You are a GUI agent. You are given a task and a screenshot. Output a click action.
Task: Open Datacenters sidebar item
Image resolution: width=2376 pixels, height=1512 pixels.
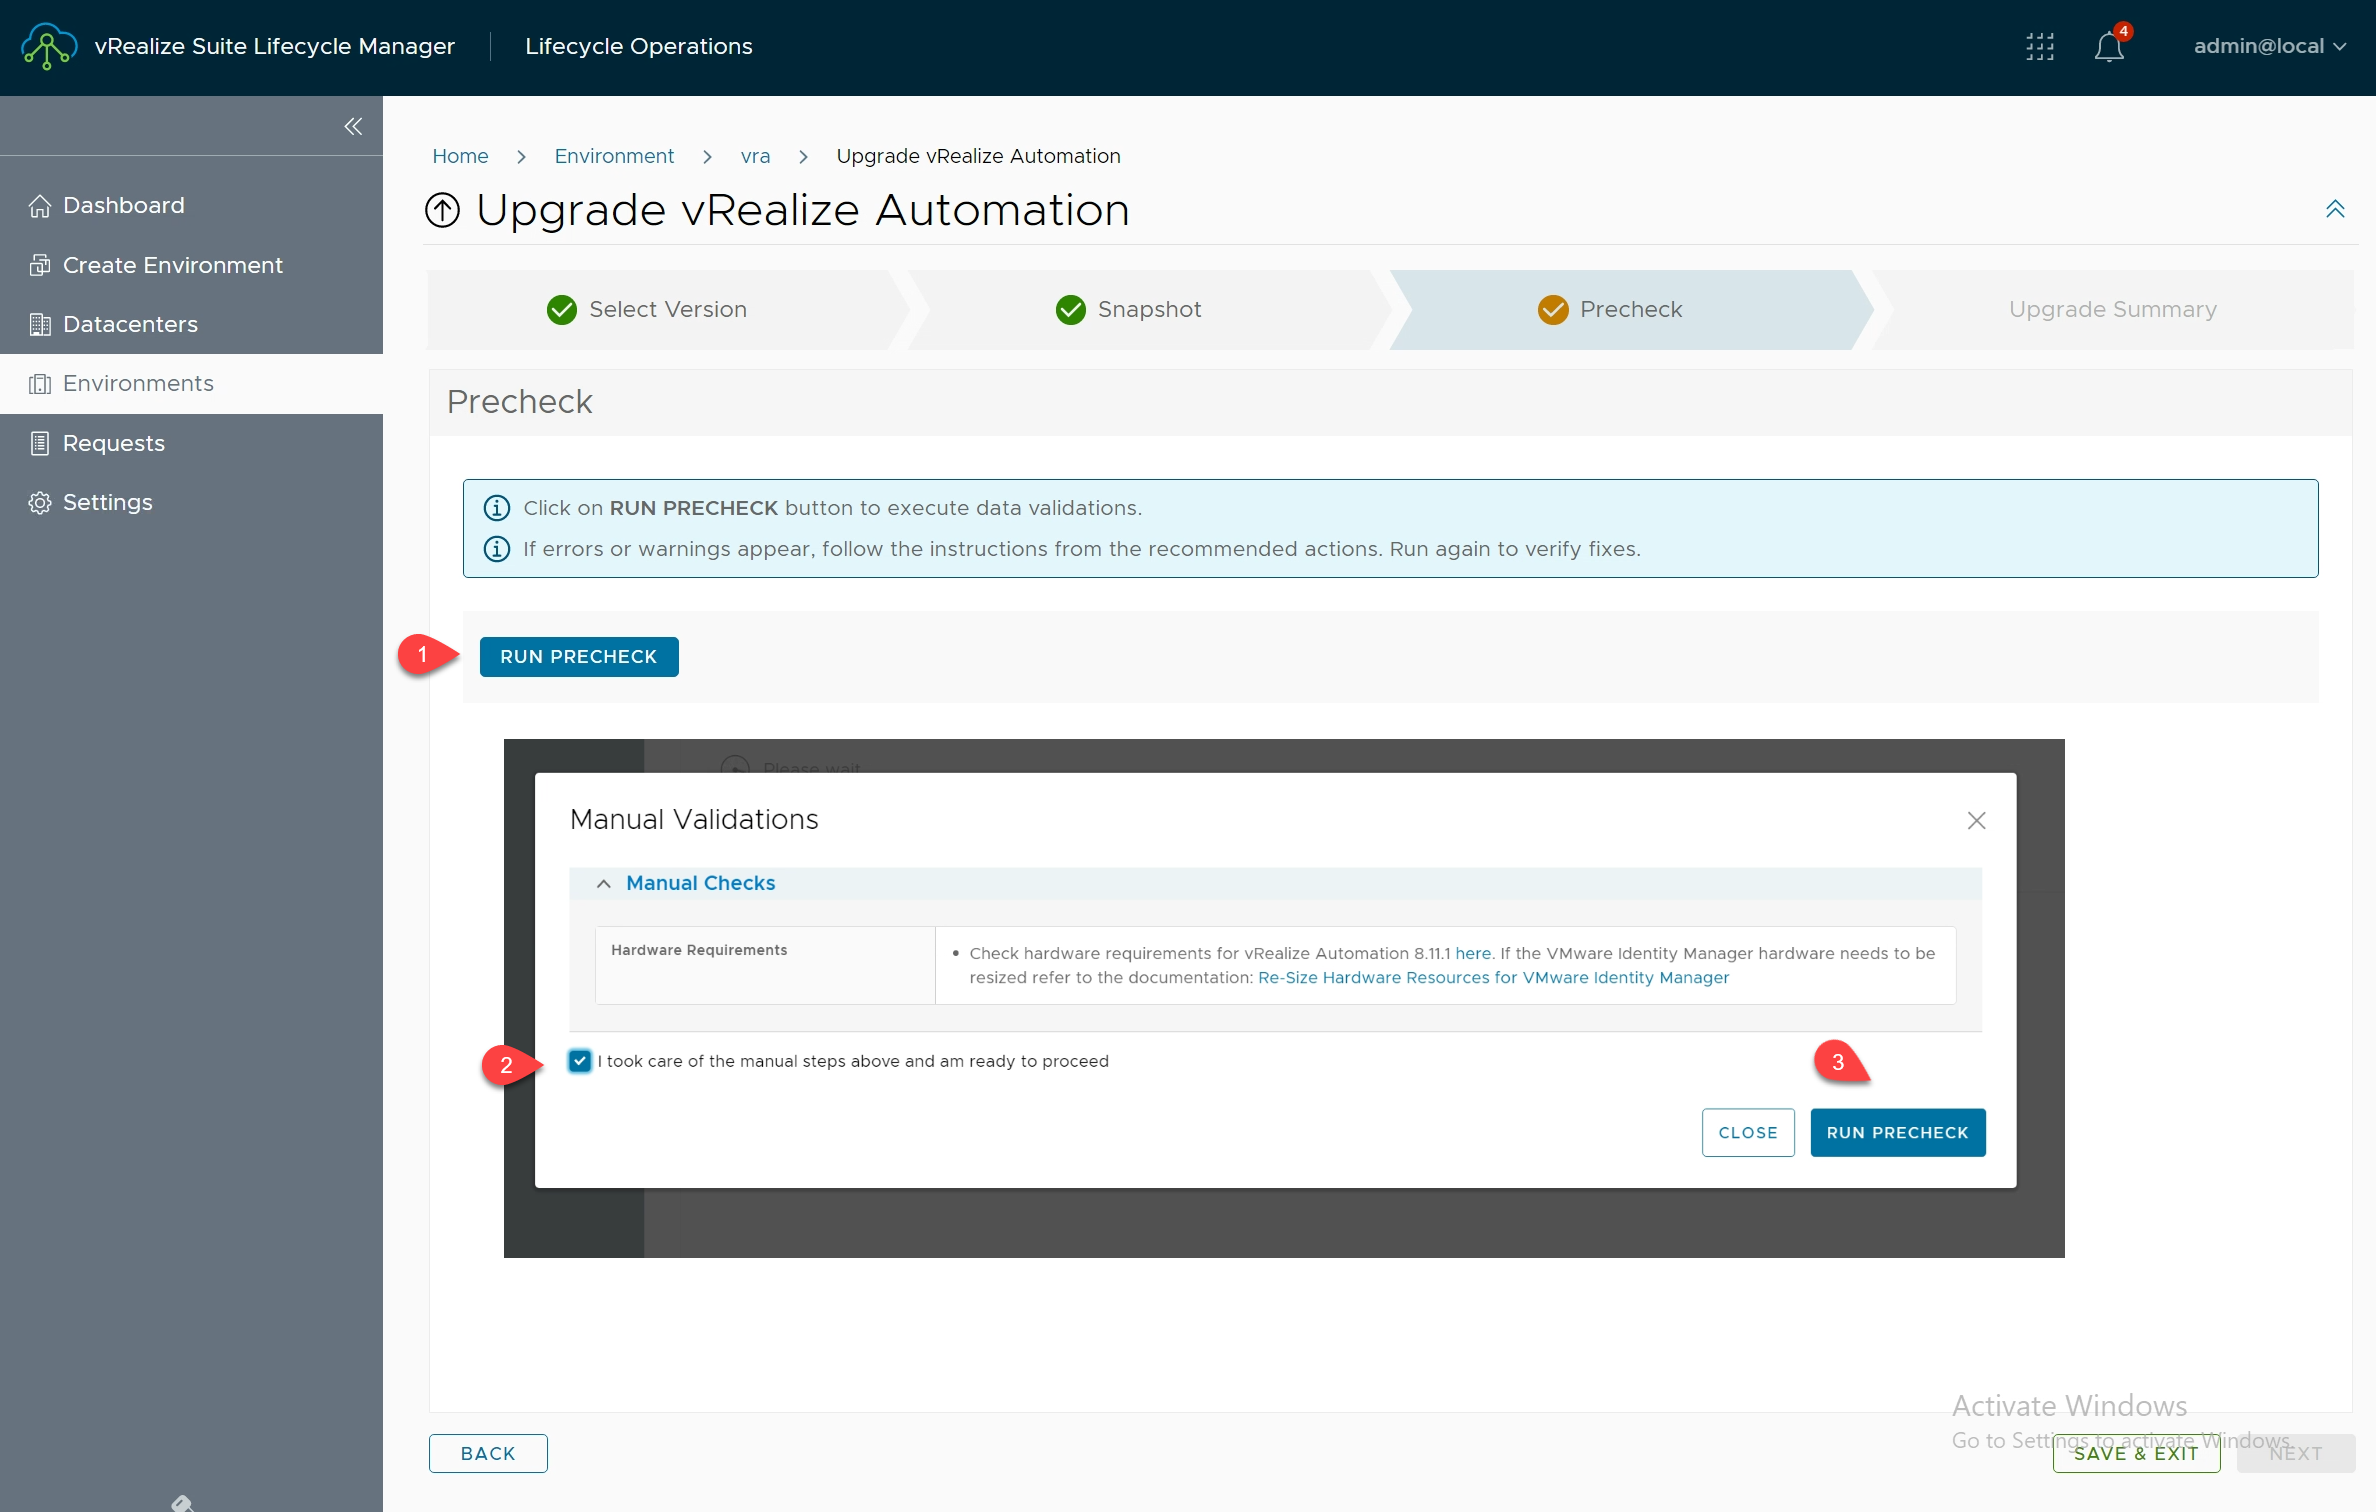(x=130, y=324)
